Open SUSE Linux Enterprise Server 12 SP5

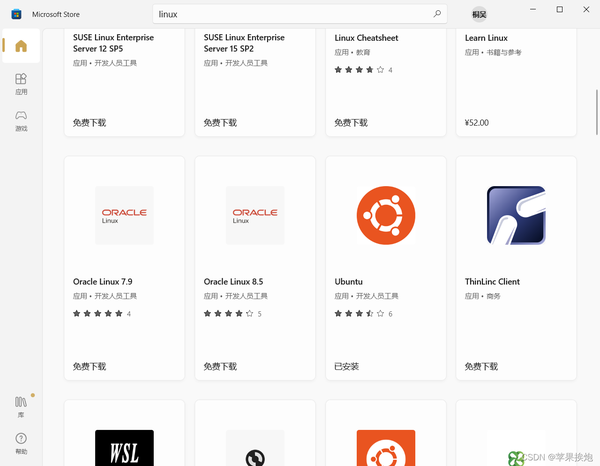click(124, 82)
